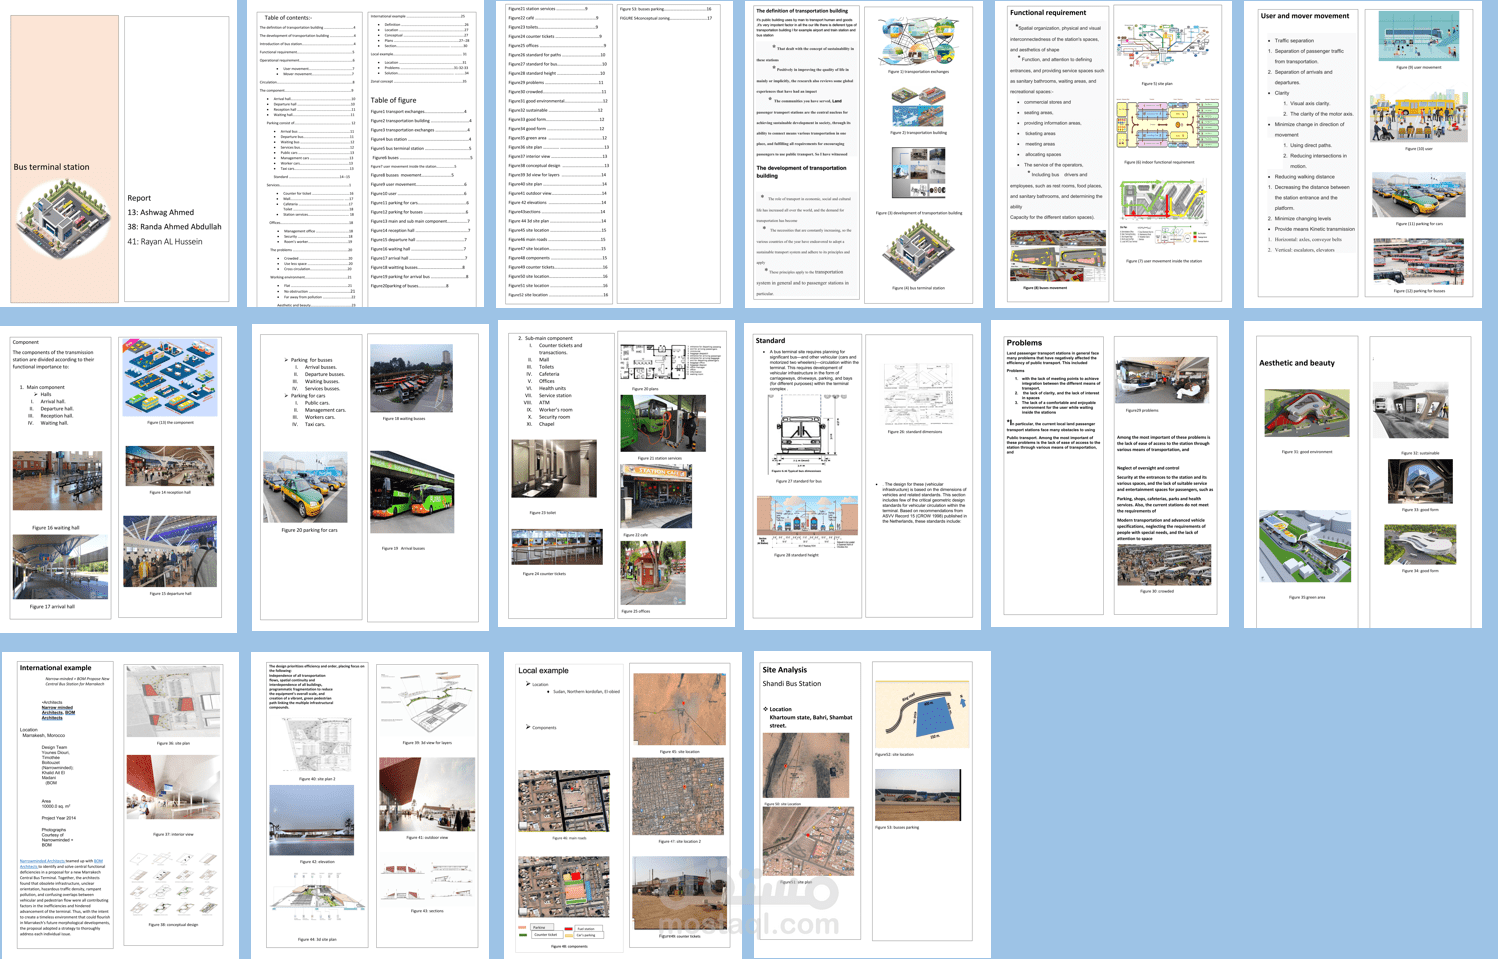Open the 'Functional requirement' page heading
The height and width of the screenshot is (959, 1498).
click(1047, 13)
